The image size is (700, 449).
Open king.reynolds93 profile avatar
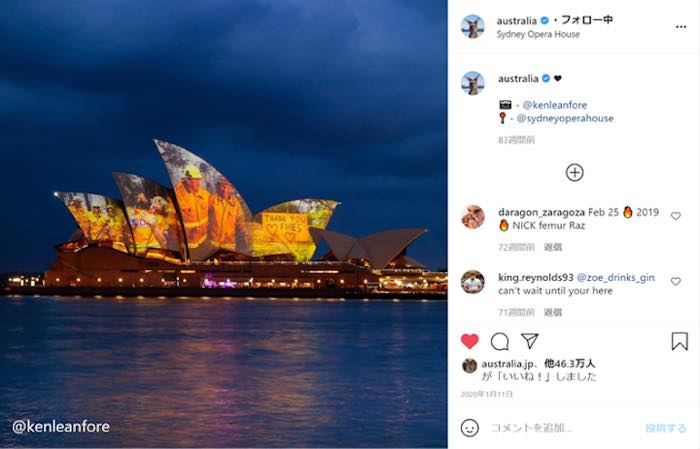pos(473,282)
